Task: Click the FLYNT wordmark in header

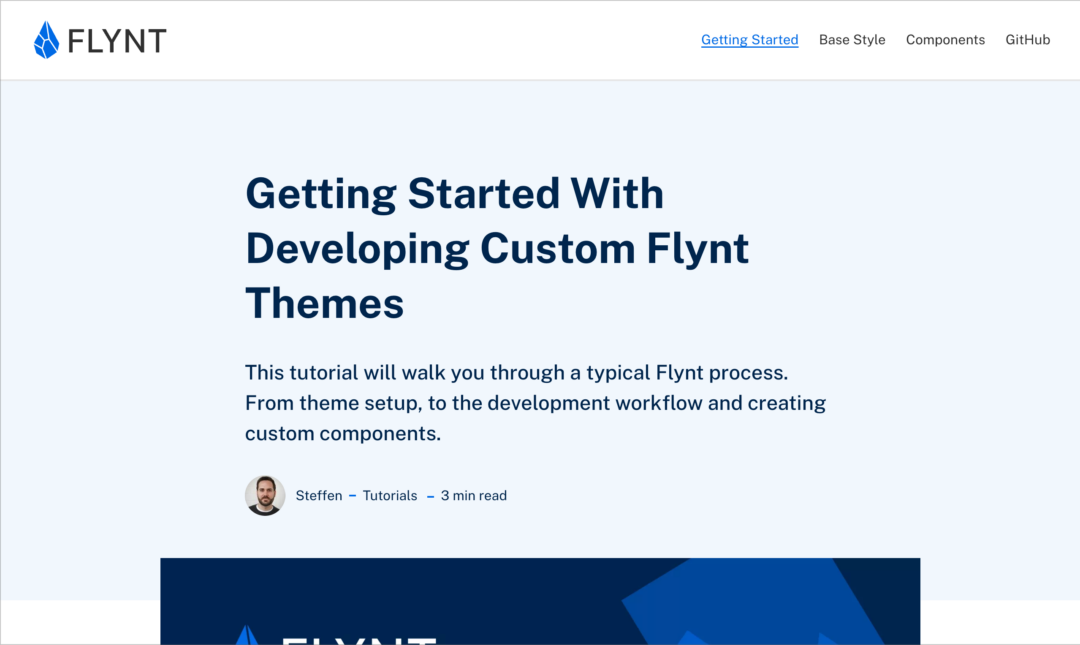Action: 117,41
